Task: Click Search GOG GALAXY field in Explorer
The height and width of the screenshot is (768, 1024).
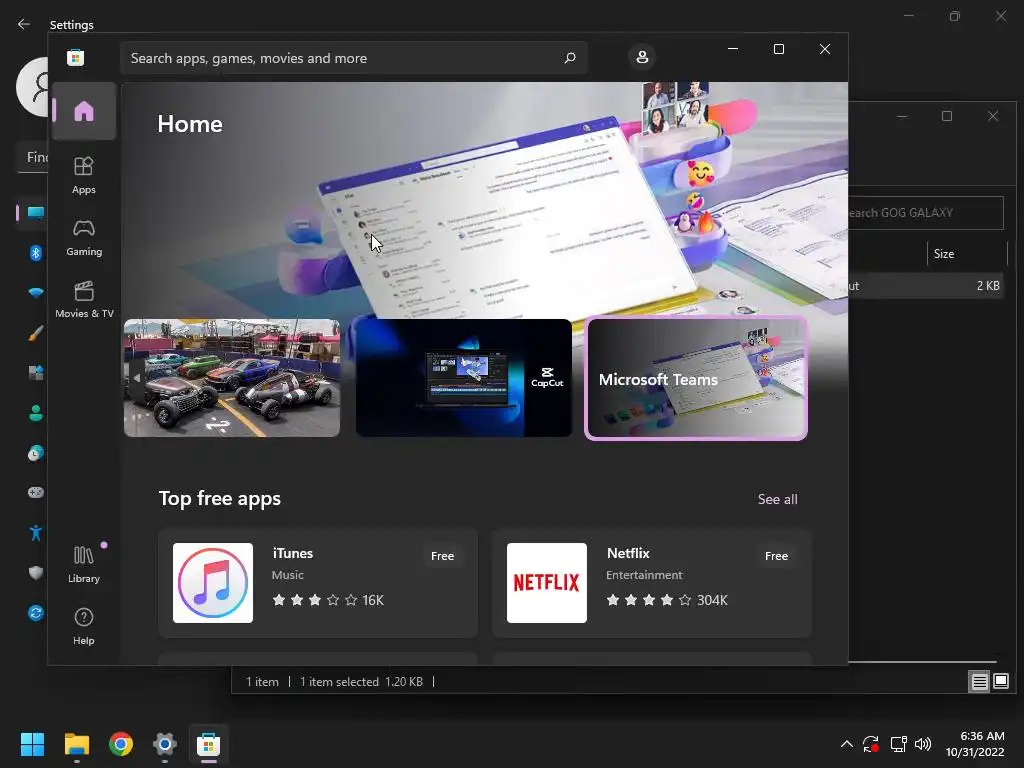Action: [925, 213]
